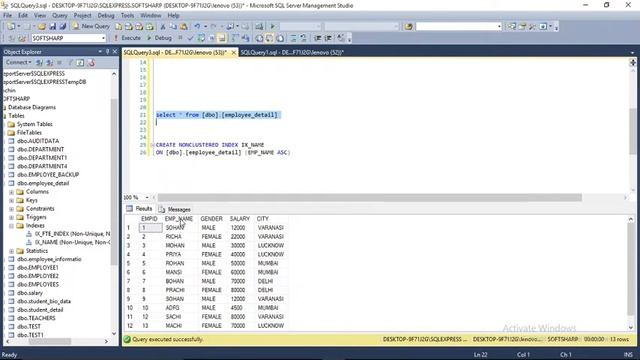Open the Query menu

point(60,16)
